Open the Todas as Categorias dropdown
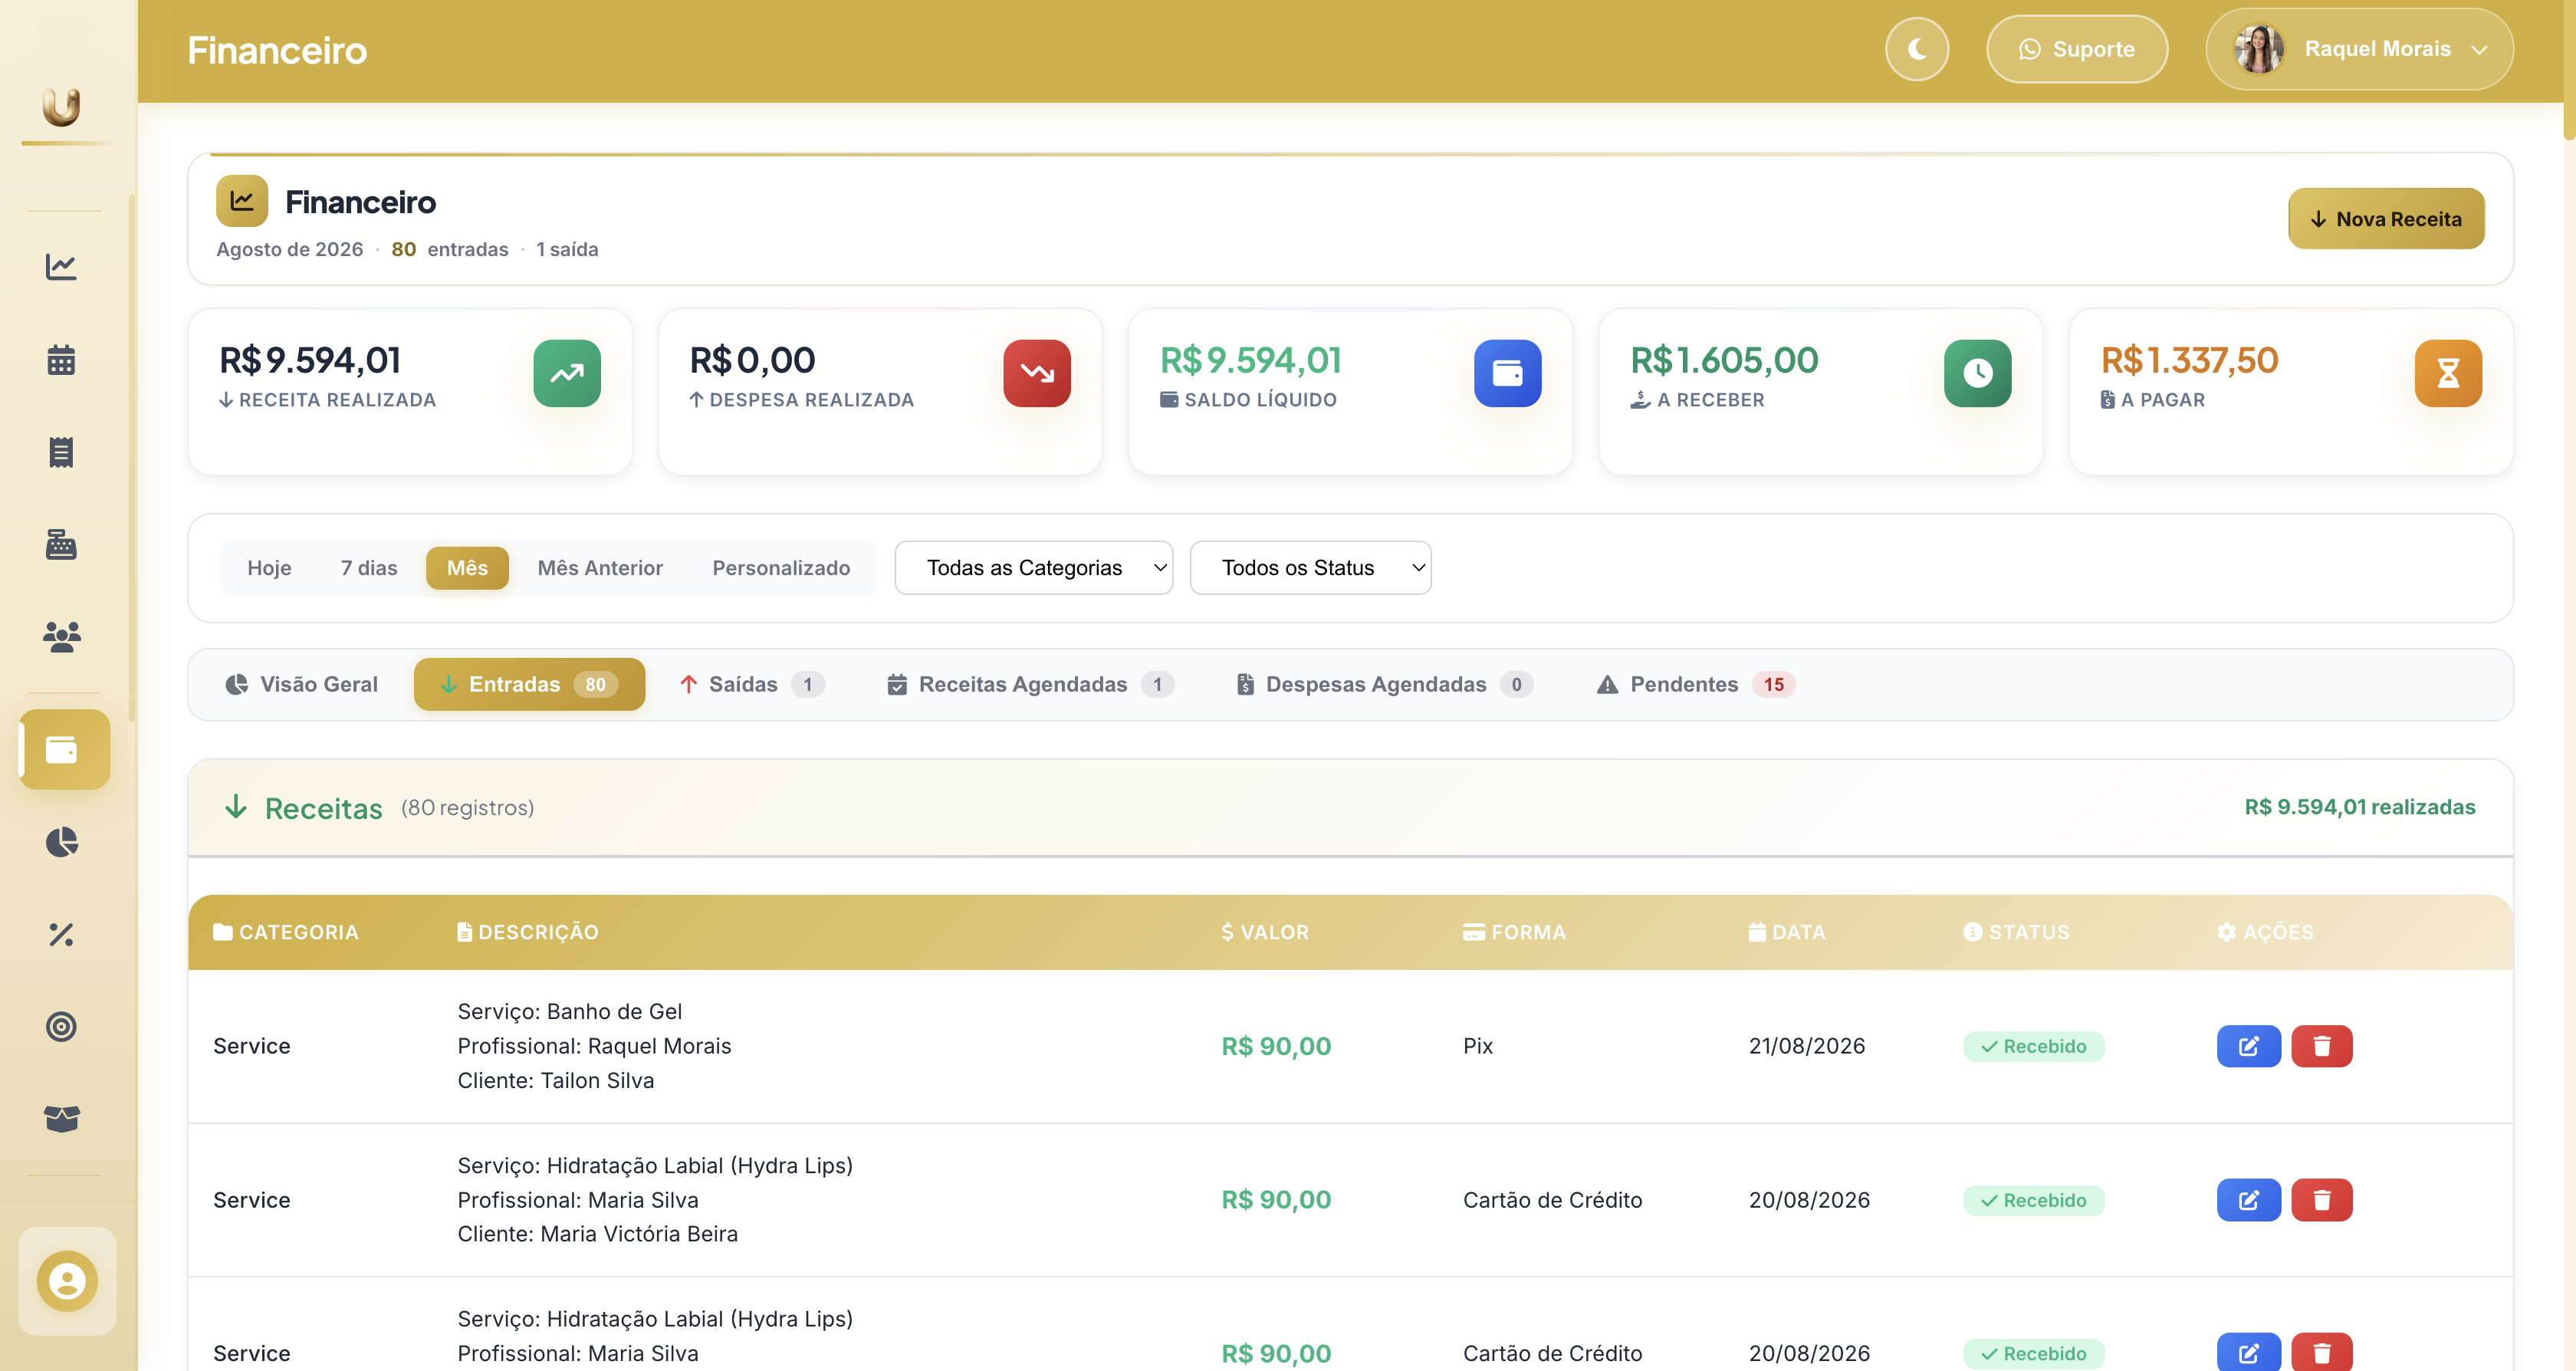2576x1371 pixels. pos(1033,567)
